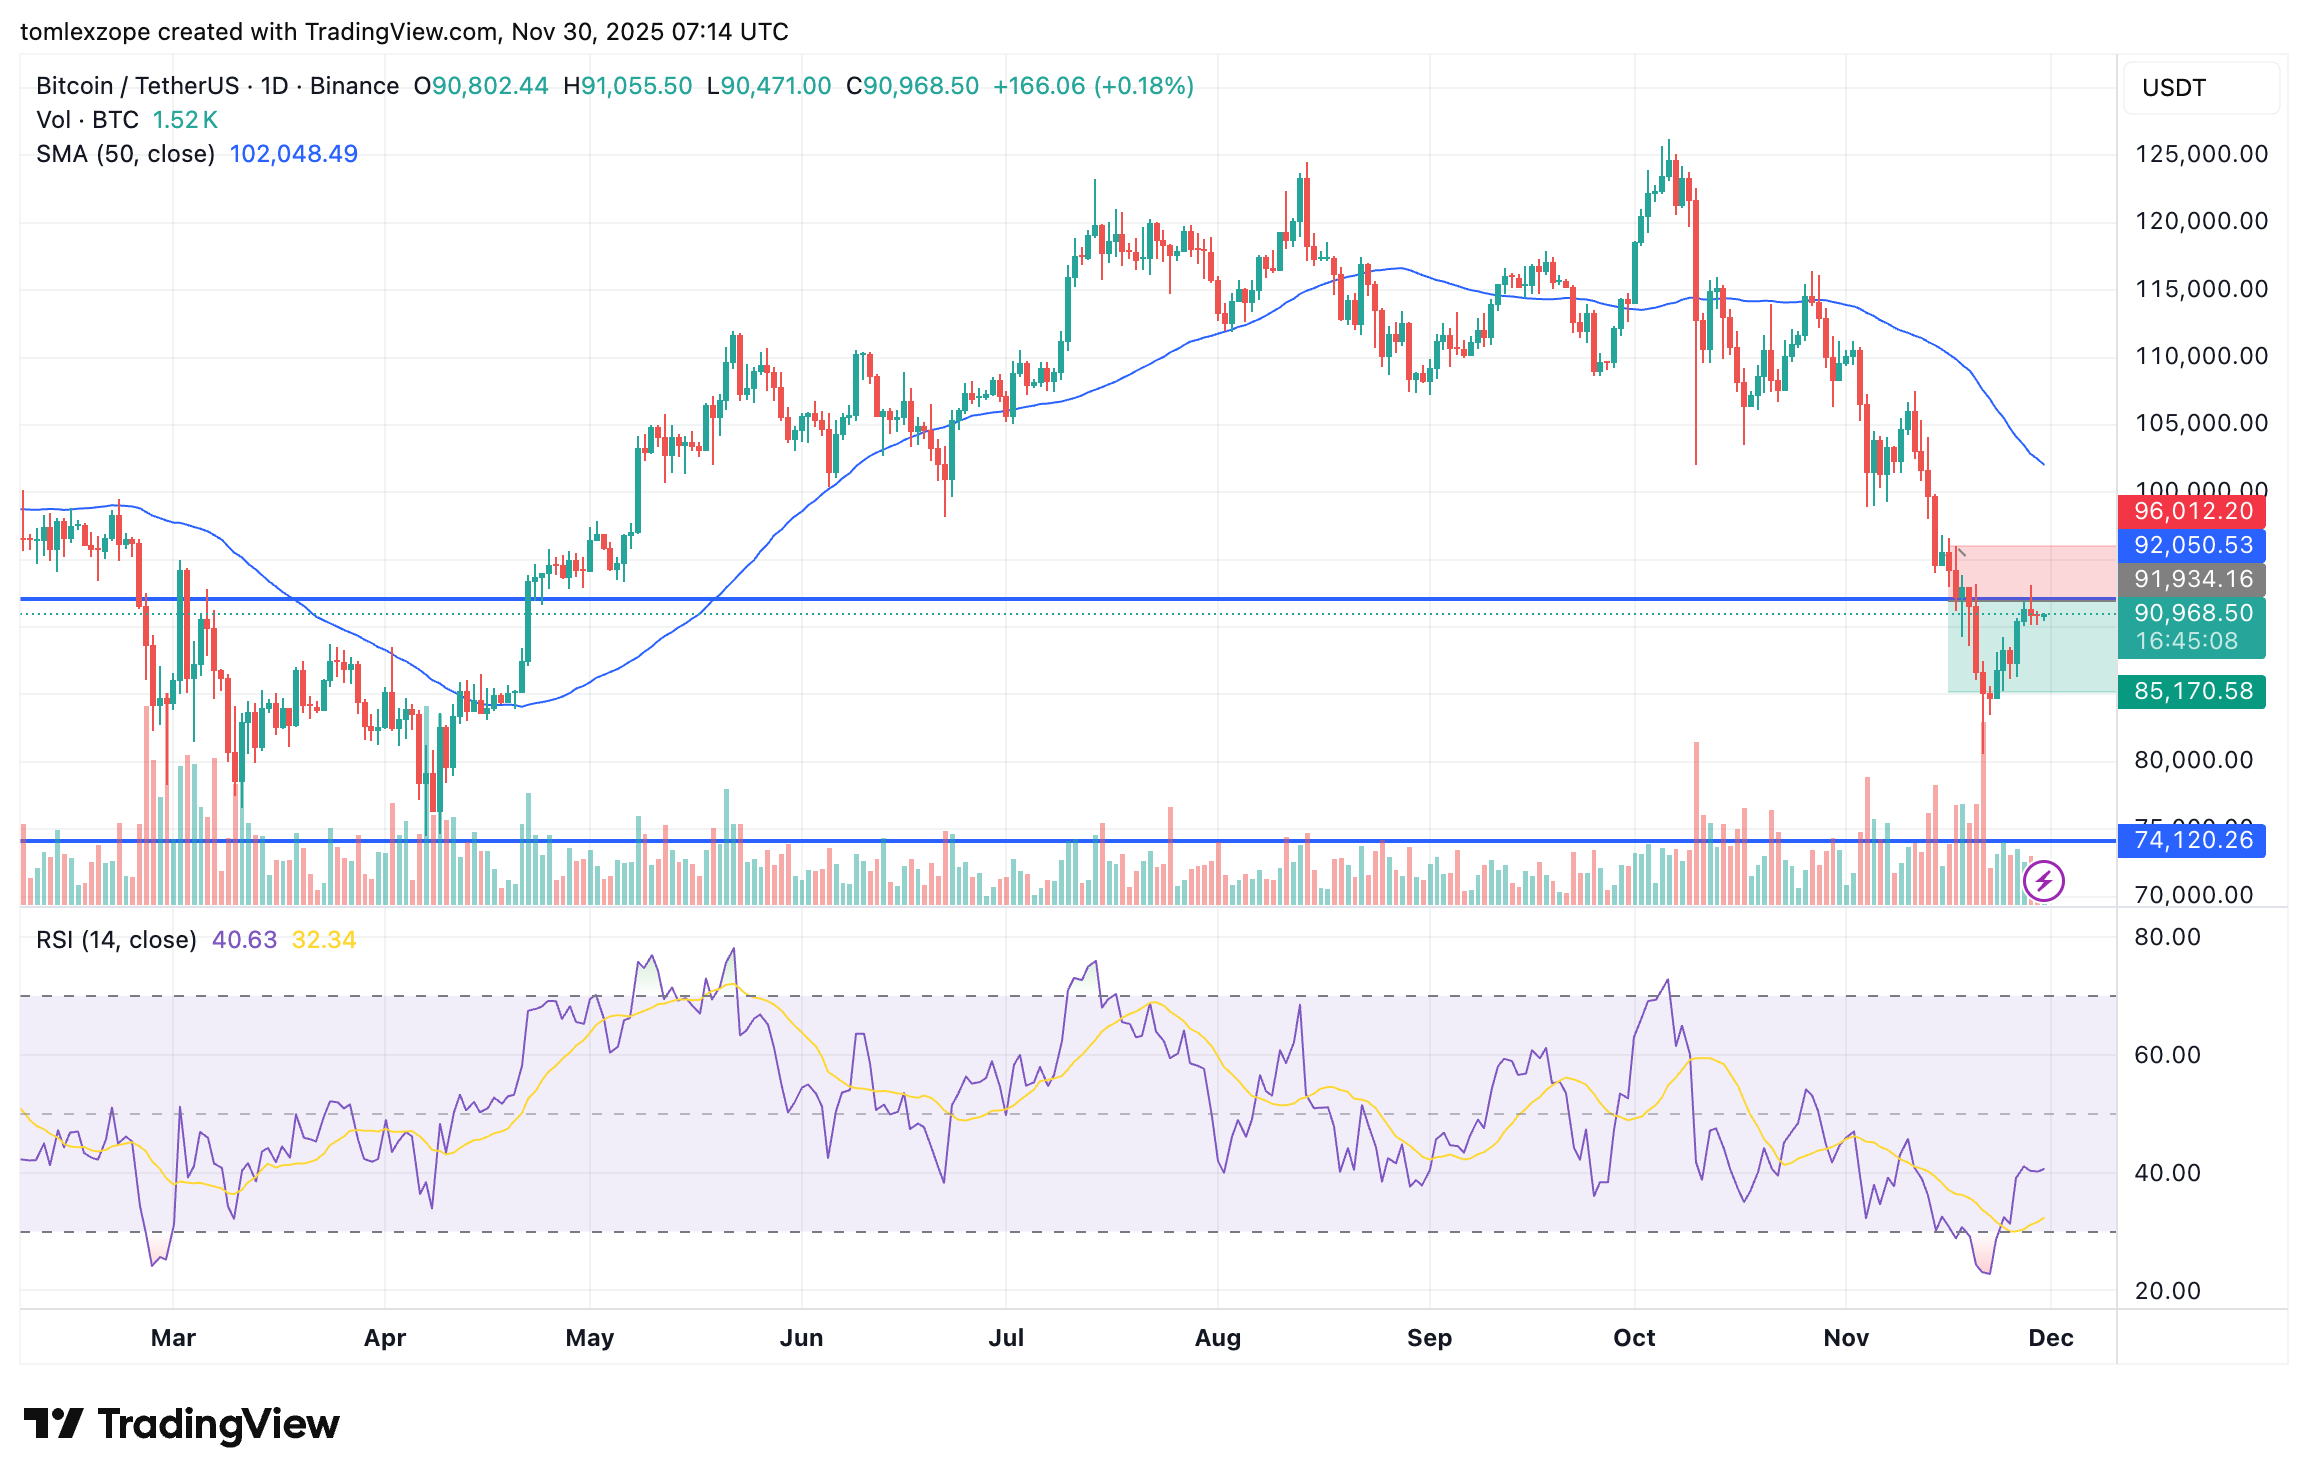The image size is (2308, 1484).
Task: Click the 74,120.26 support line label
Action: pos(2192,840)
